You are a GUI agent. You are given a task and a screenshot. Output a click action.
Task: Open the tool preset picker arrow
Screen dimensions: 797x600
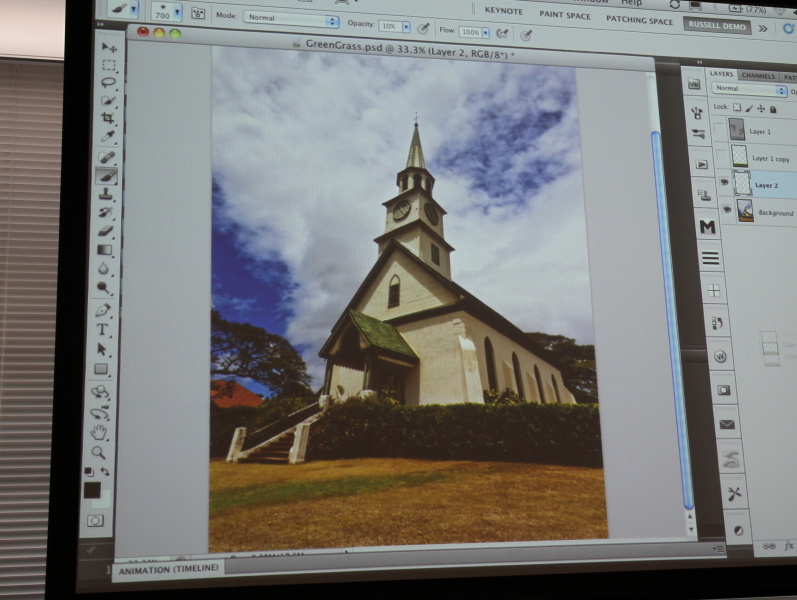[x=134, y=9]
